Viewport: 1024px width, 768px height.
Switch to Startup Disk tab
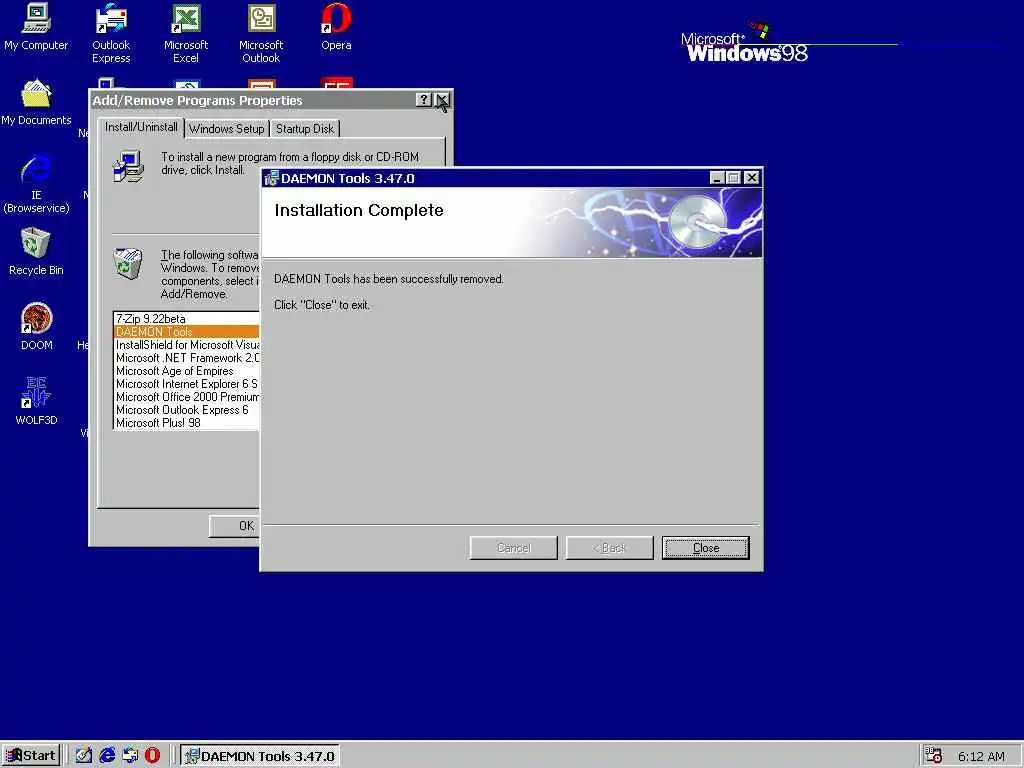[305, 129]
